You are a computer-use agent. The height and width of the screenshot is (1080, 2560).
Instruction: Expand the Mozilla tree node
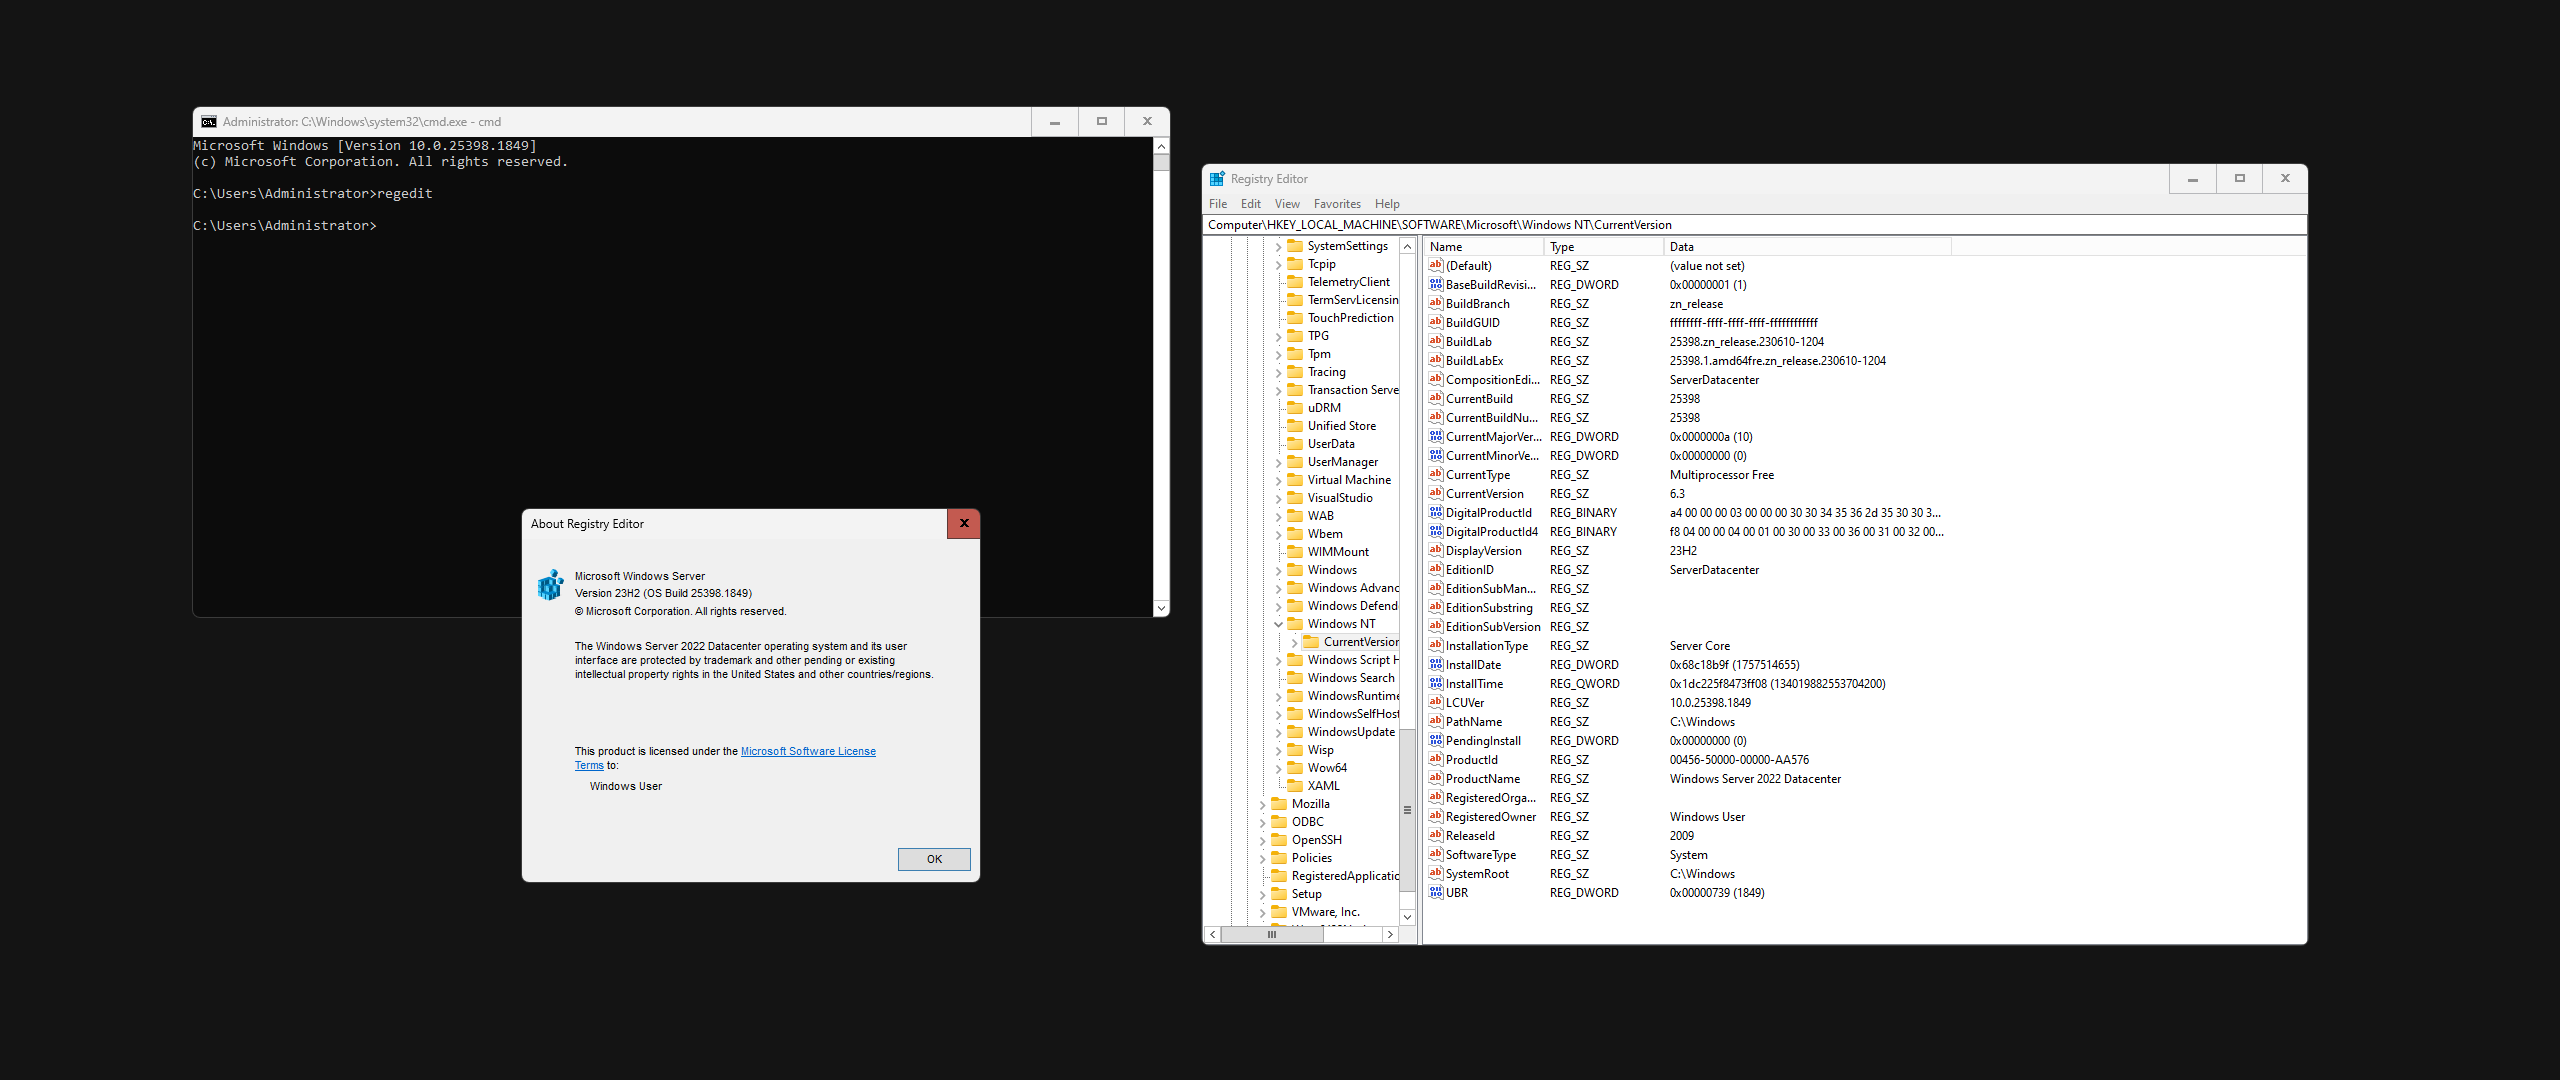(1262, 804)
